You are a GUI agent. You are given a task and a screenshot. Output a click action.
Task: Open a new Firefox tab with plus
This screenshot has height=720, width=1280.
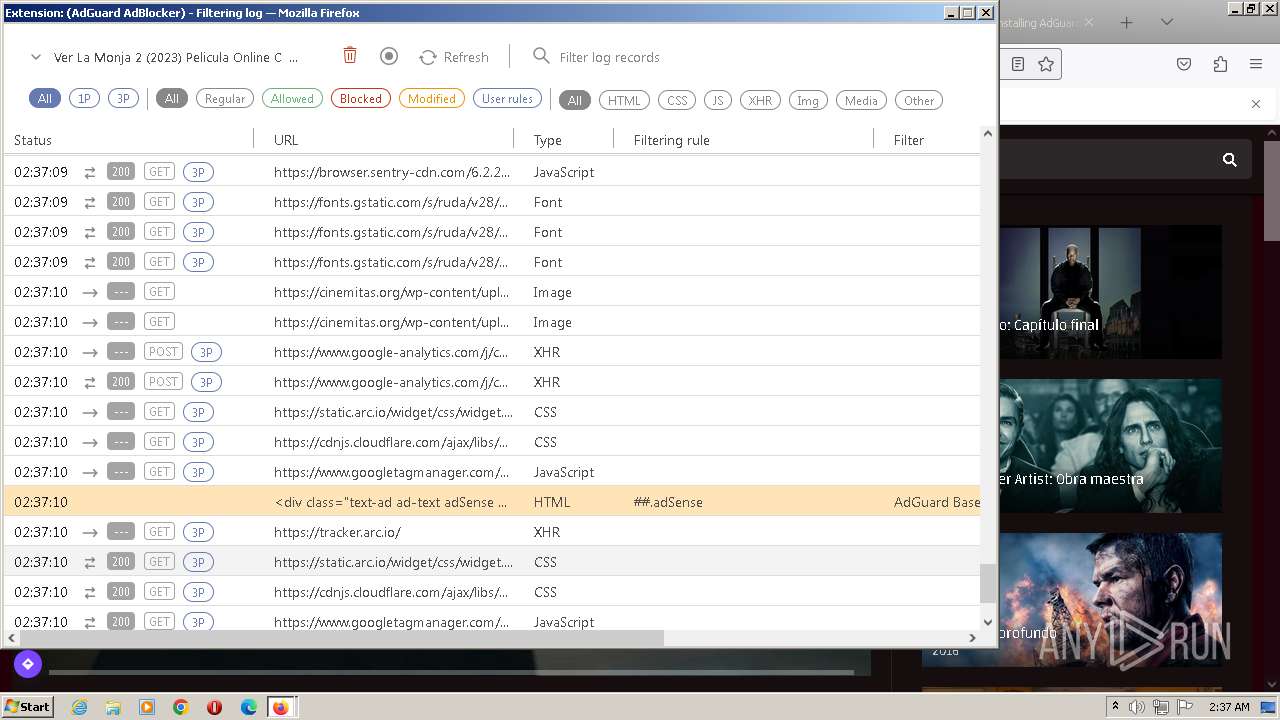(x=1126, y=22)
